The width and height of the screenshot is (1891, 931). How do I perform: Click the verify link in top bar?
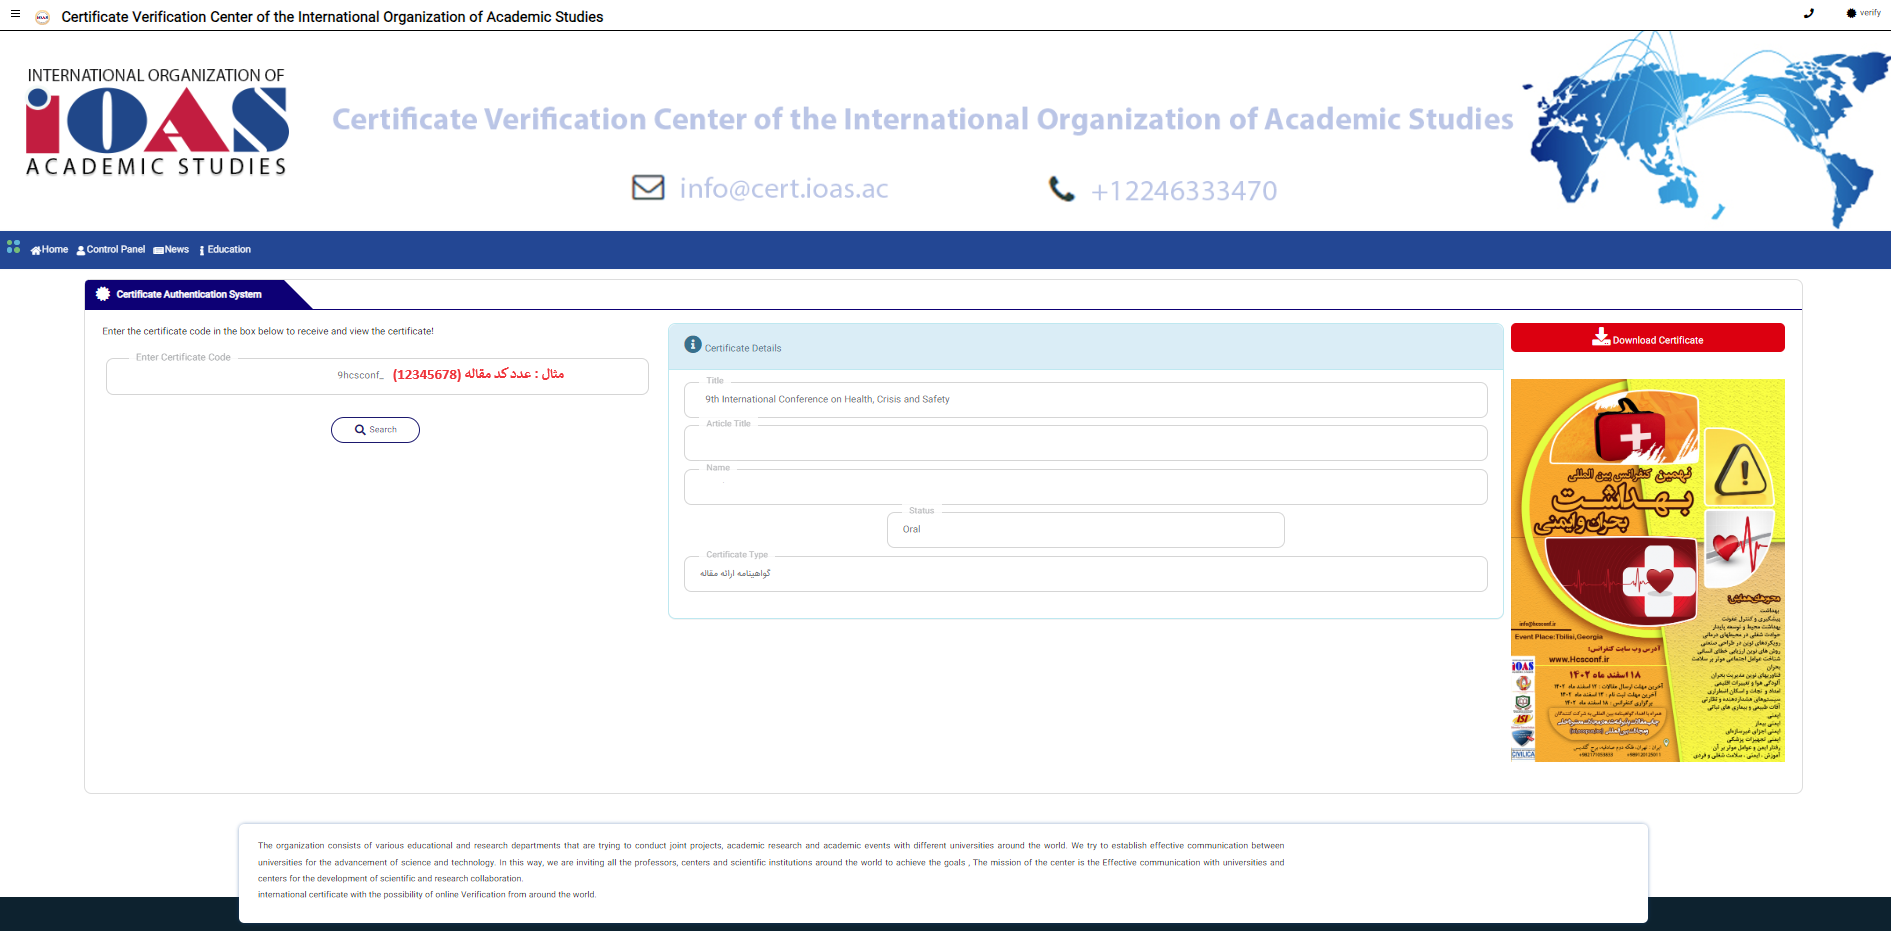coord(1864,13)
